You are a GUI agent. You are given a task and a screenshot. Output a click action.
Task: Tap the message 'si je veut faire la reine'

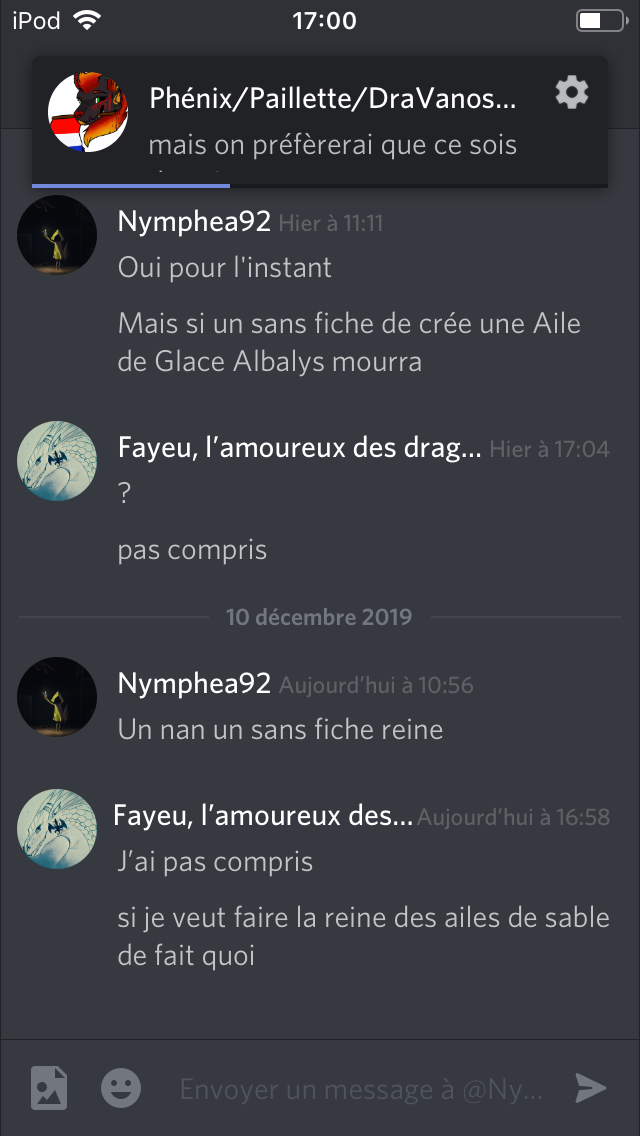point(363,937)
